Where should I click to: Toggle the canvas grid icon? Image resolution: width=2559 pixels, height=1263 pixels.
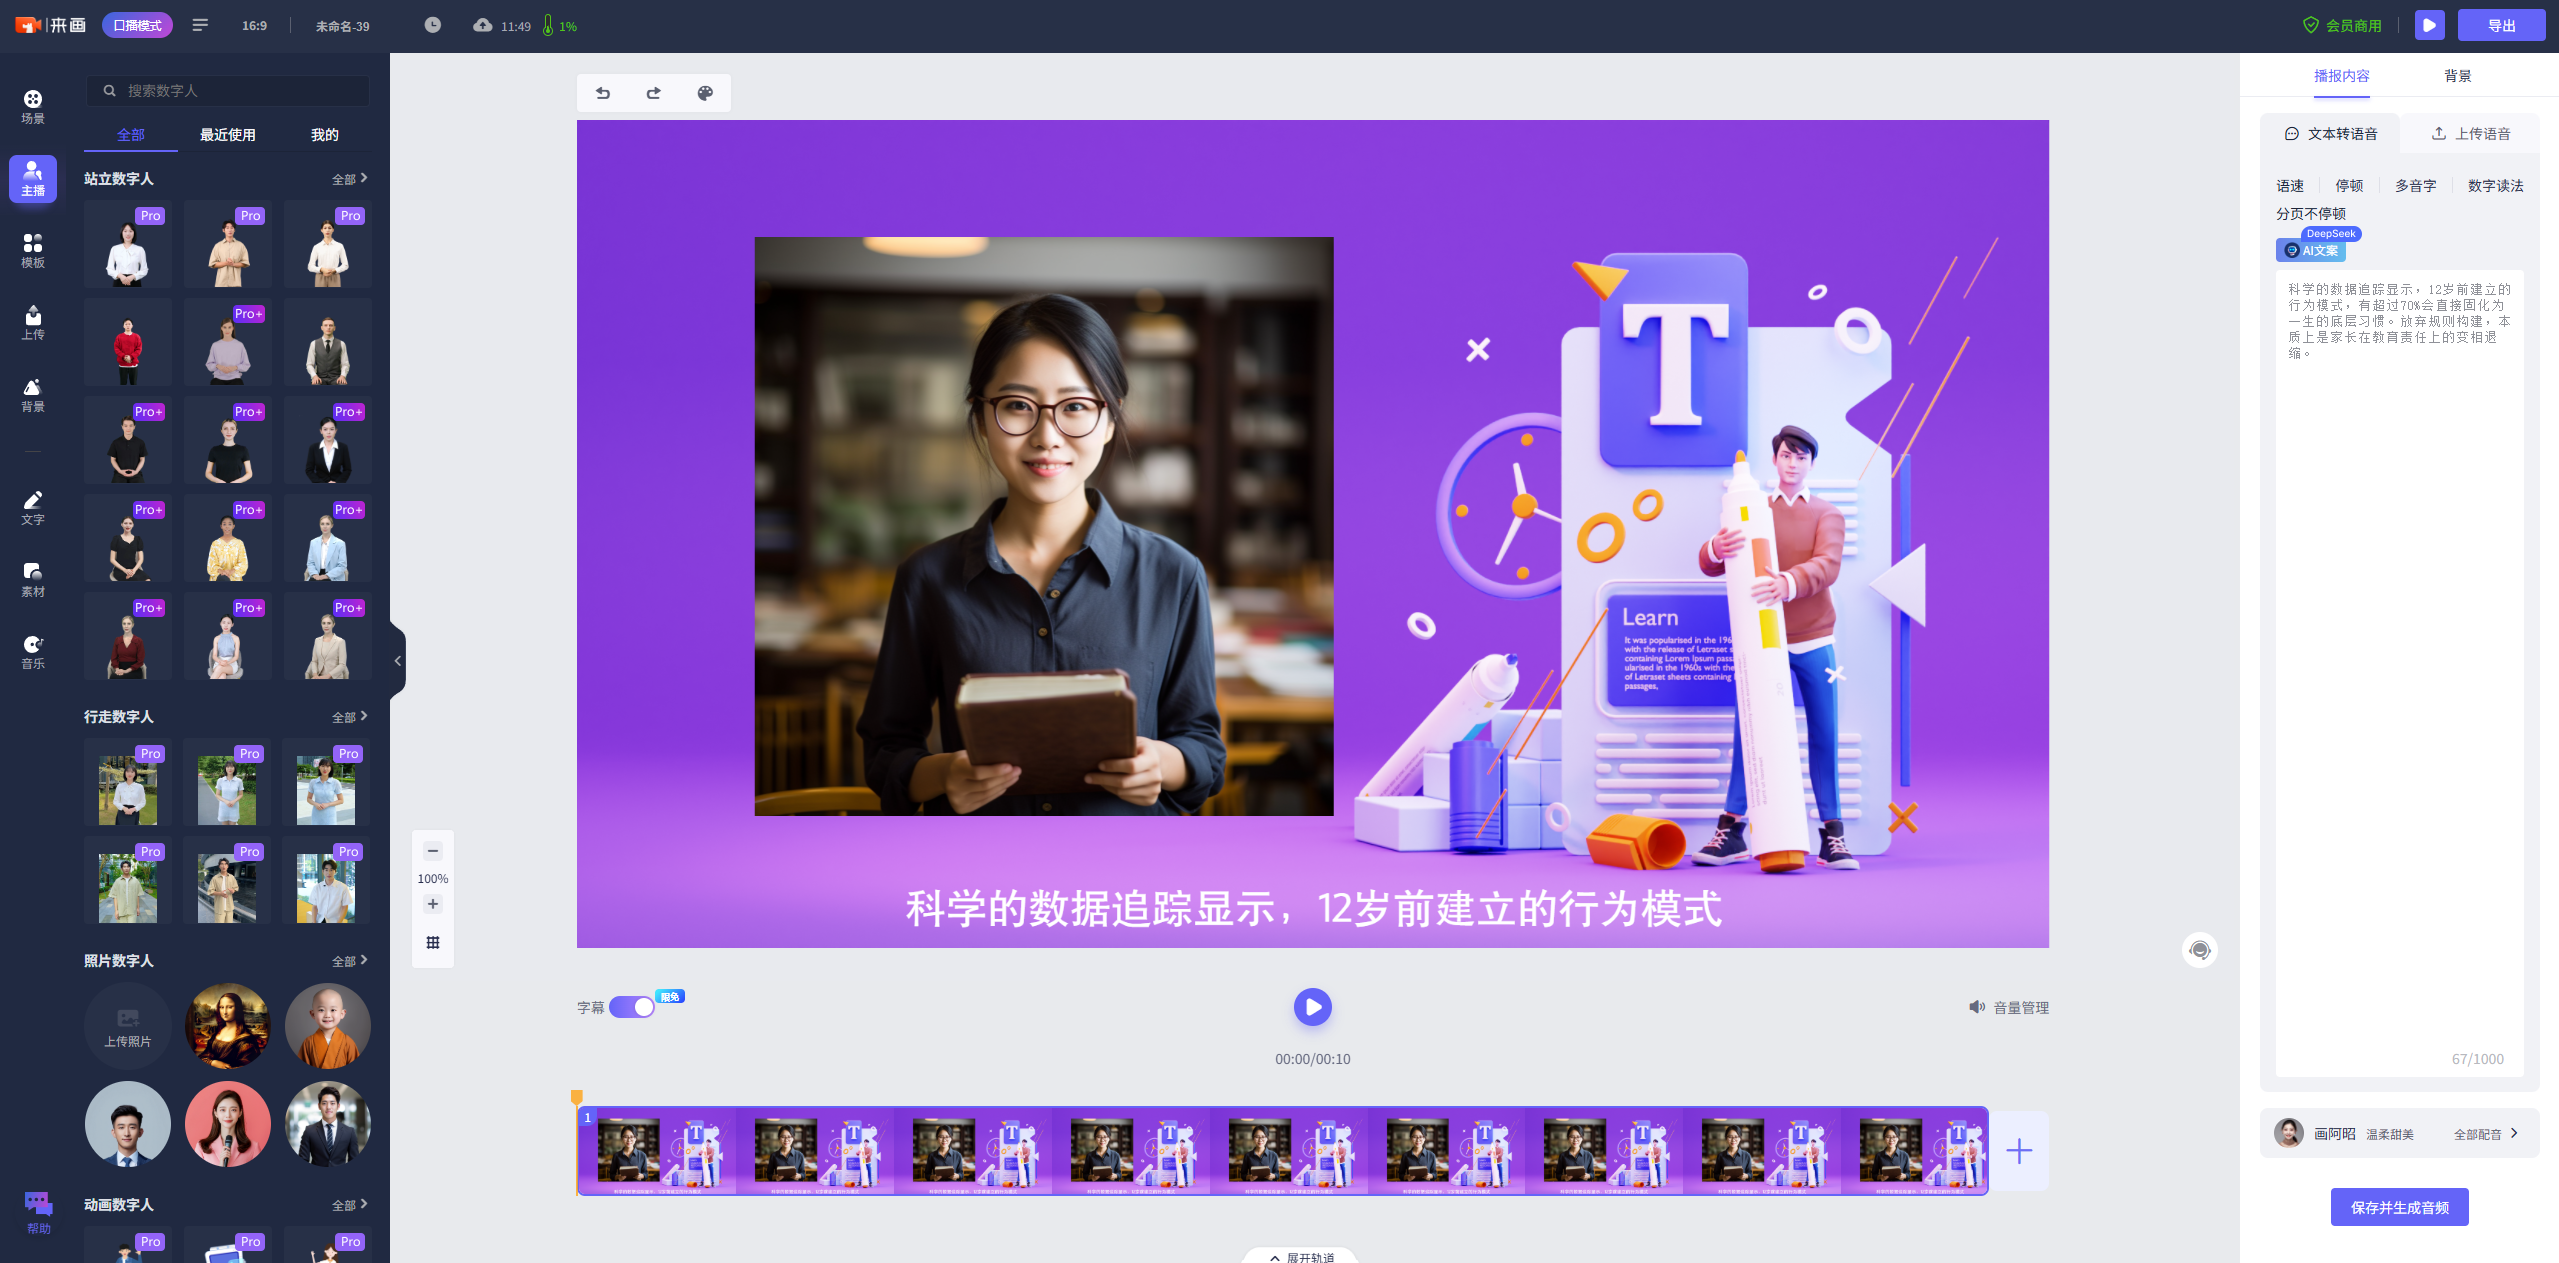coord(433,943)
